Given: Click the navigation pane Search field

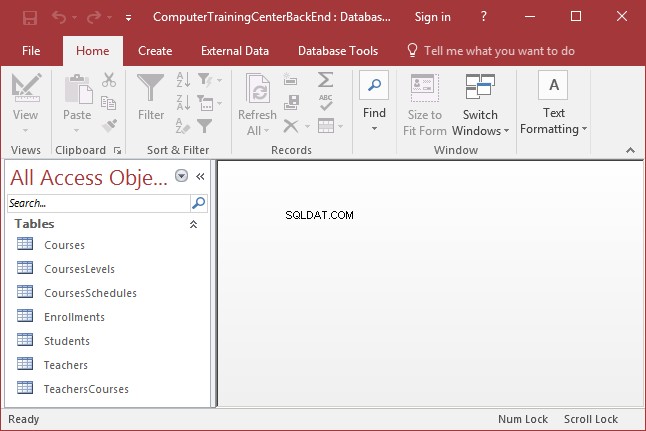Looking at the screenshot, I should 99,203.
